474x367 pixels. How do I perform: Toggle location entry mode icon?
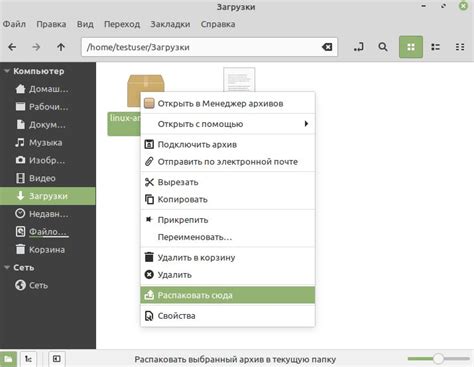pyautogui.click(x=359, y=47)
